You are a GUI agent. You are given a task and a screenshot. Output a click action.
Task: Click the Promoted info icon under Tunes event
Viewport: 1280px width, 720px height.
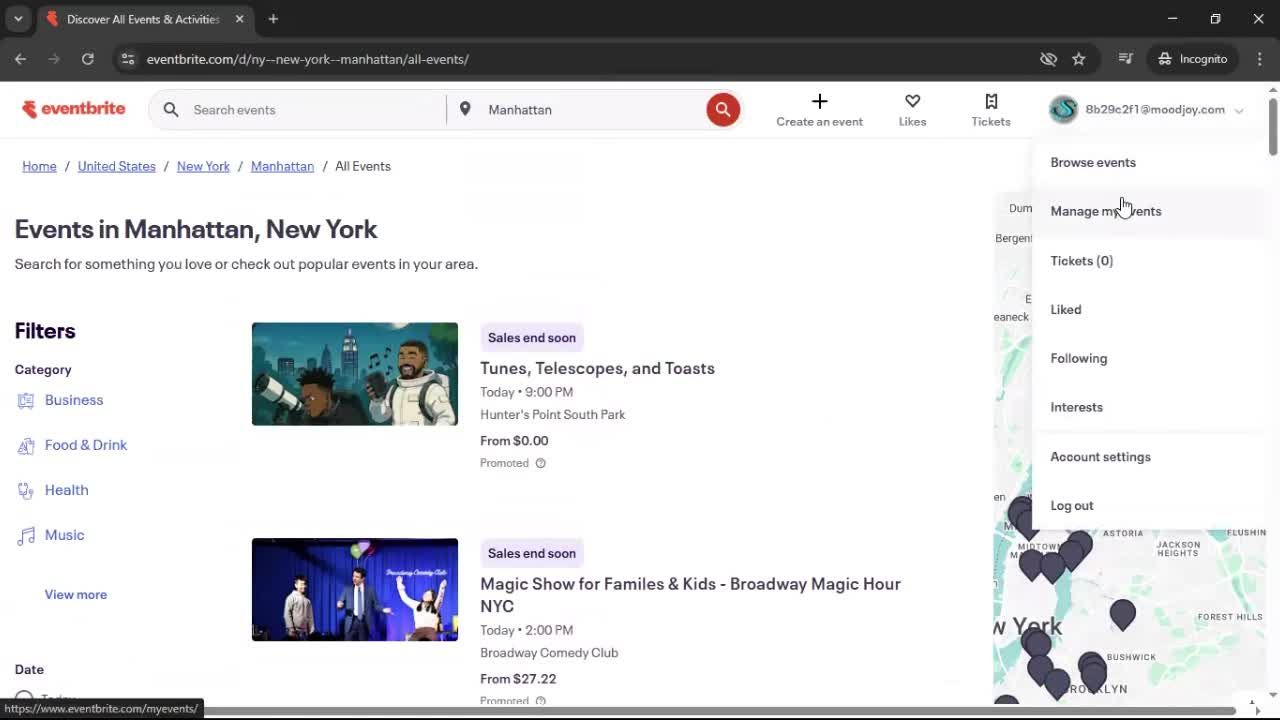click(x=540, y=463)
